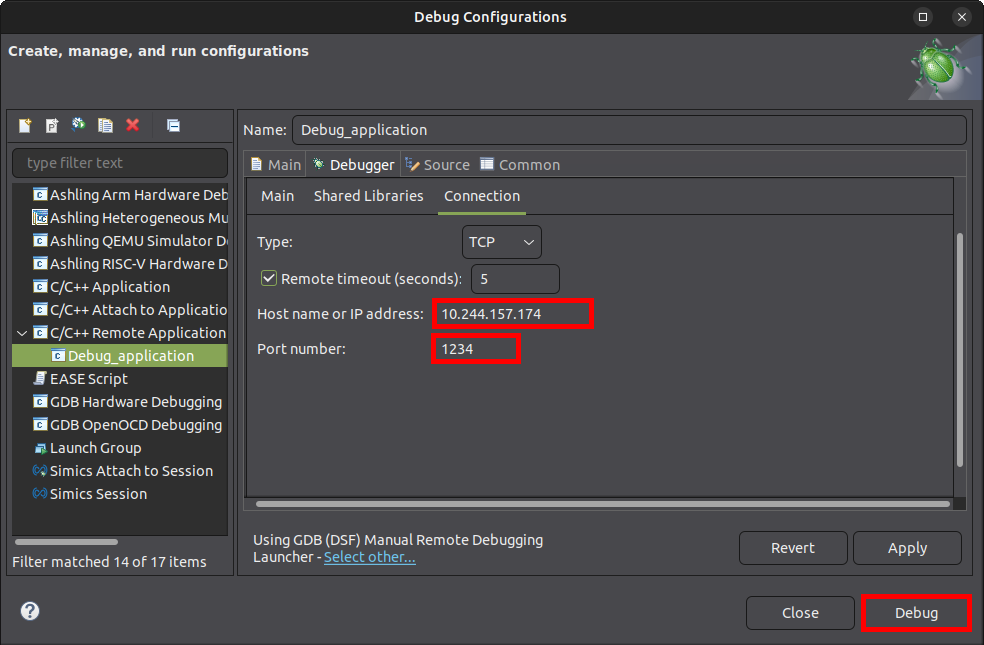This screenshot has width=984, height=645.
Task: Click Export launch configuration icon
Action: (x=78, y=125)
